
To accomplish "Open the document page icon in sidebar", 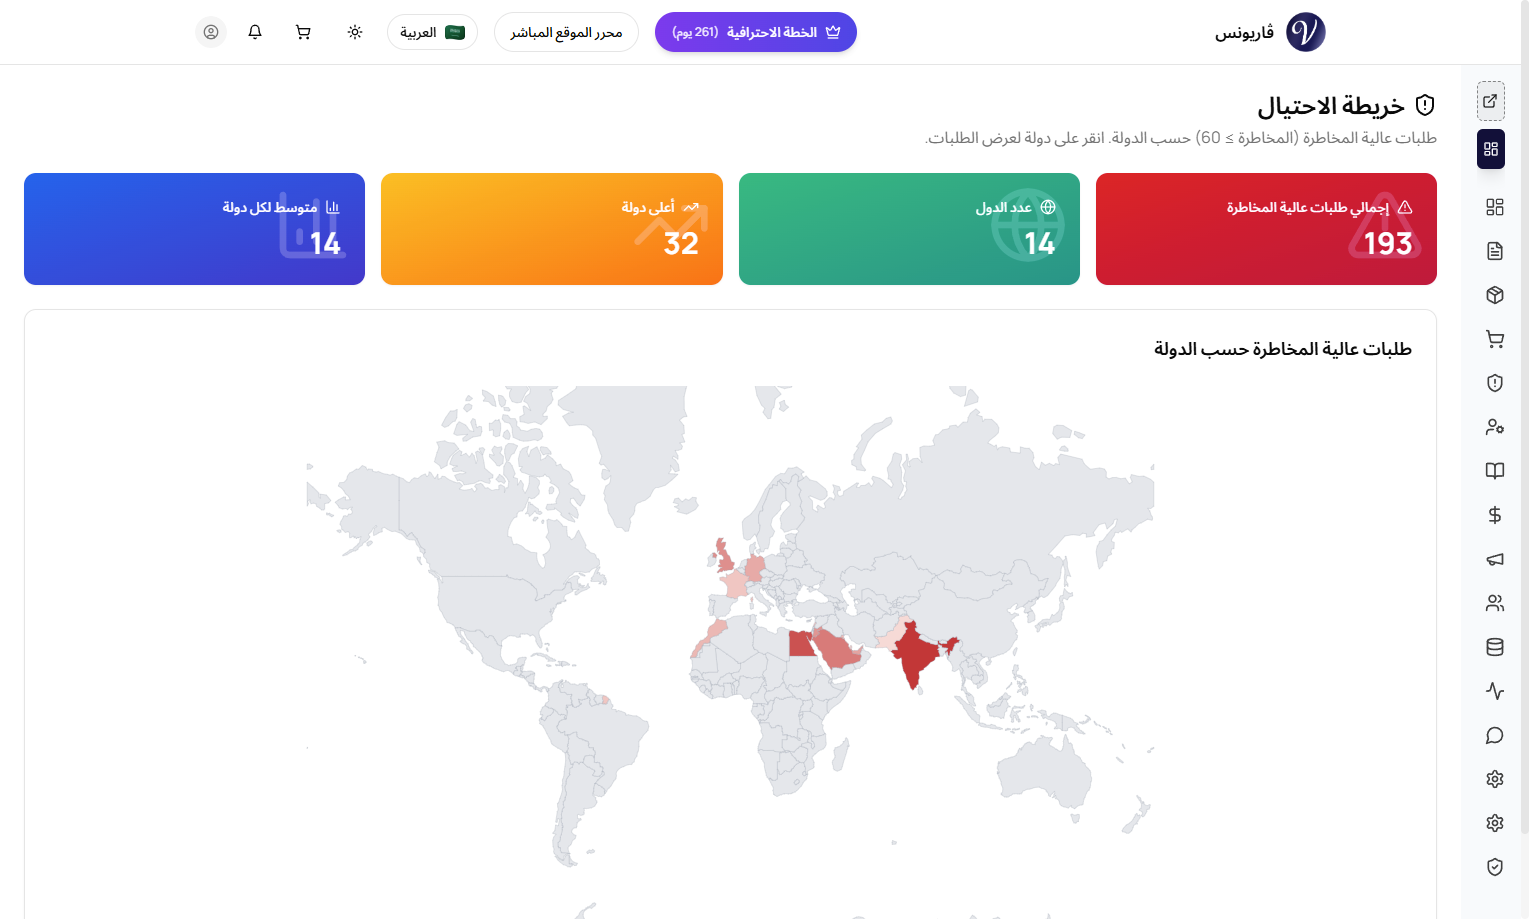I will 1494,251.
